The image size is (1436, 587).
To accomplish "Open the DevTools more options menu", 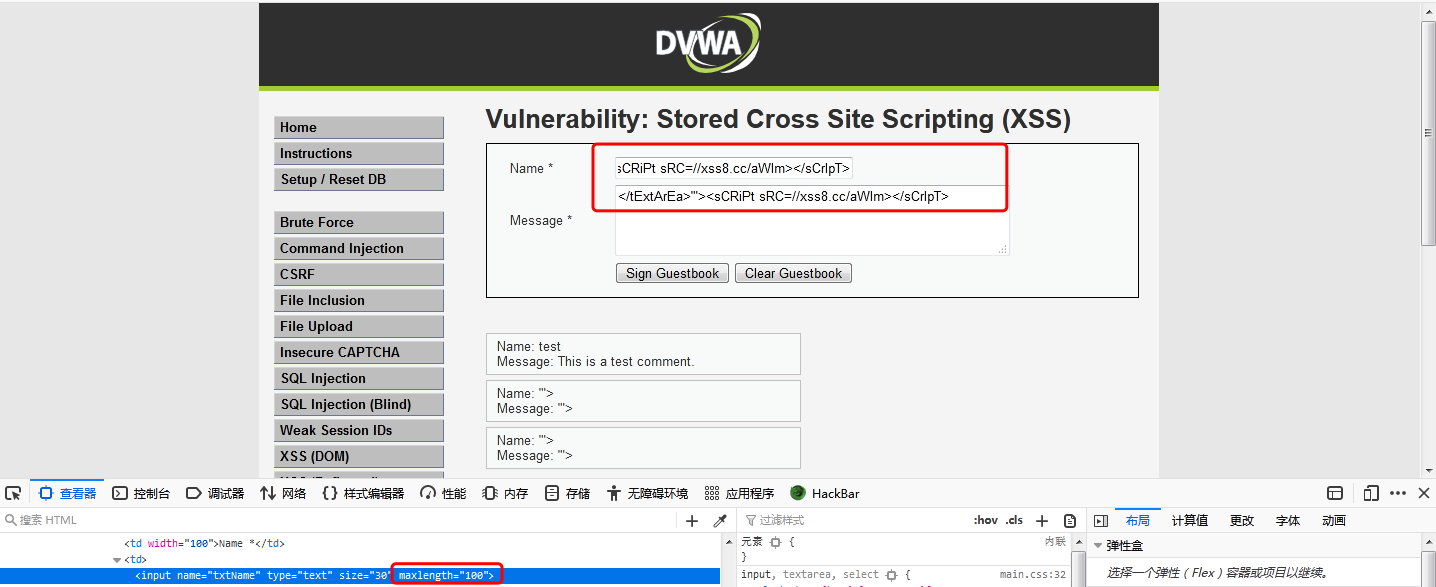I will coord(1398,493).
